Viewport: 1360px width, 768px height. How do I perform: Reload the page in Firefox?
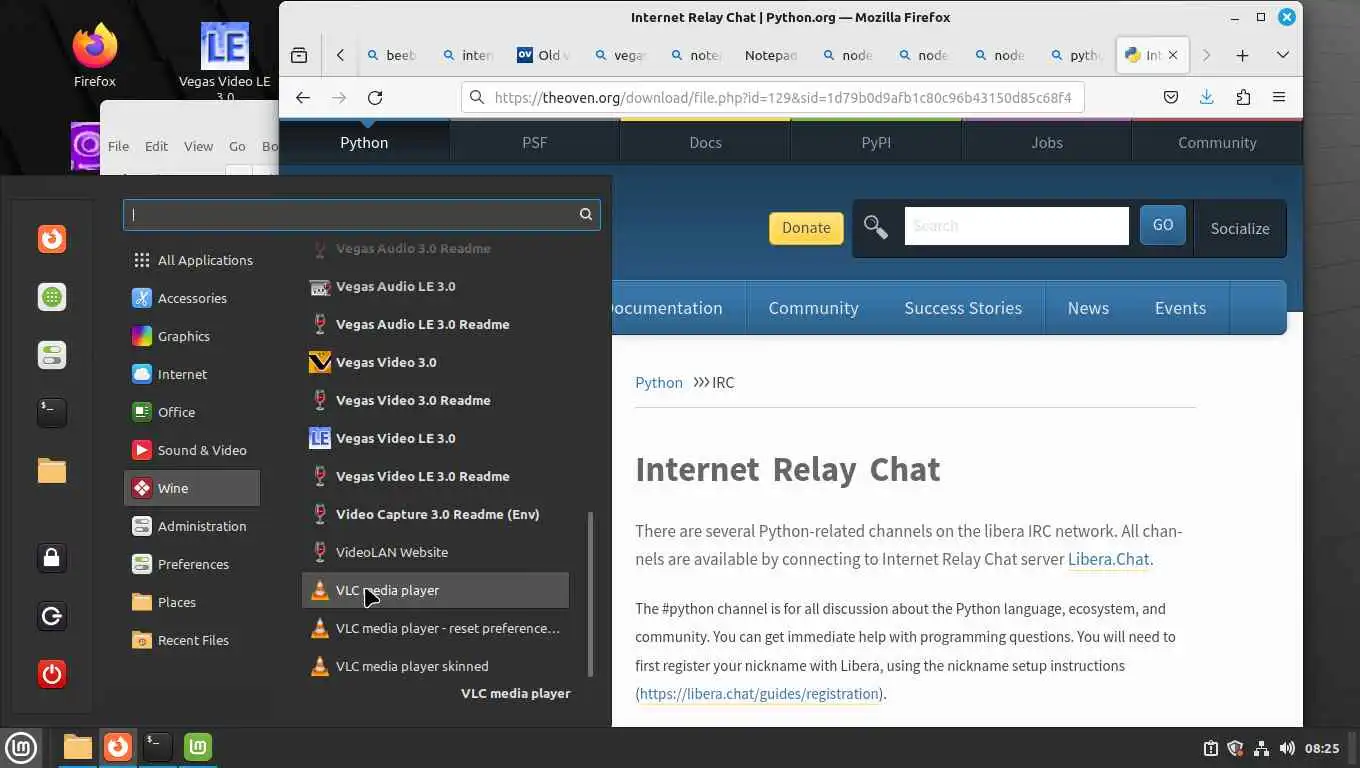[375, 97]
